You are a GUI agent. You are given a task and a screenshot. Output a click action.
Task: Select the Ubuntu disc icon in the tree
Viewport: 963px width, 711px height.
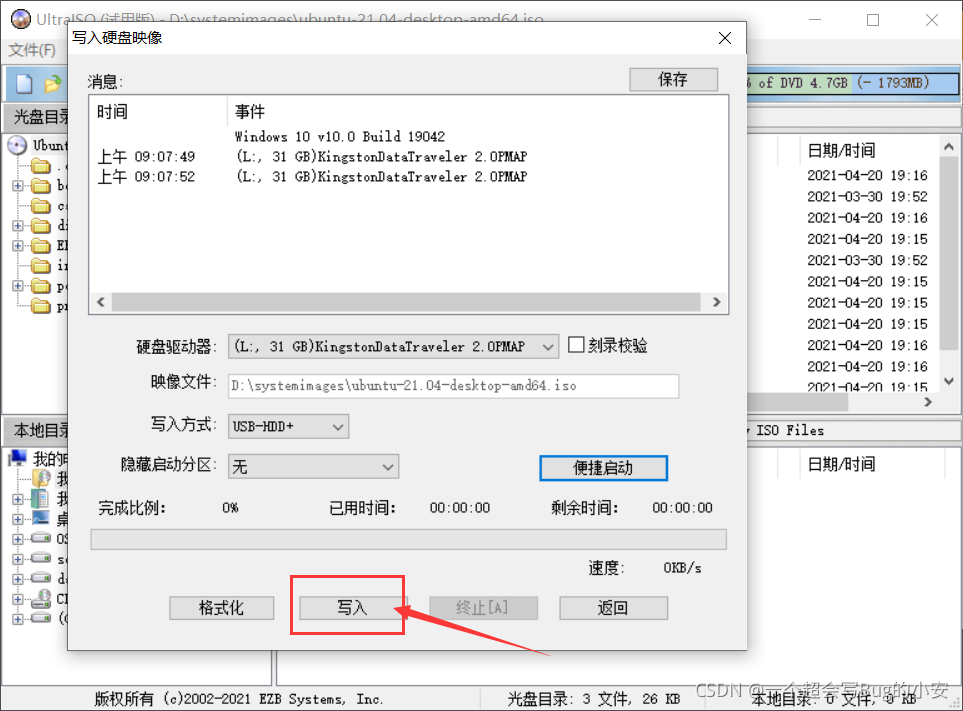coord(17,146)
